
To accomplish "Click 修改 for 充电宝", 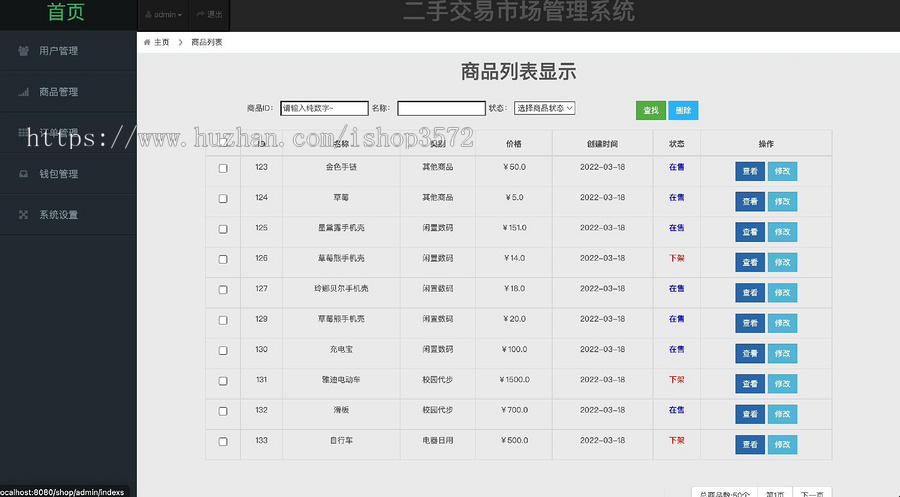I will point(782,354).
